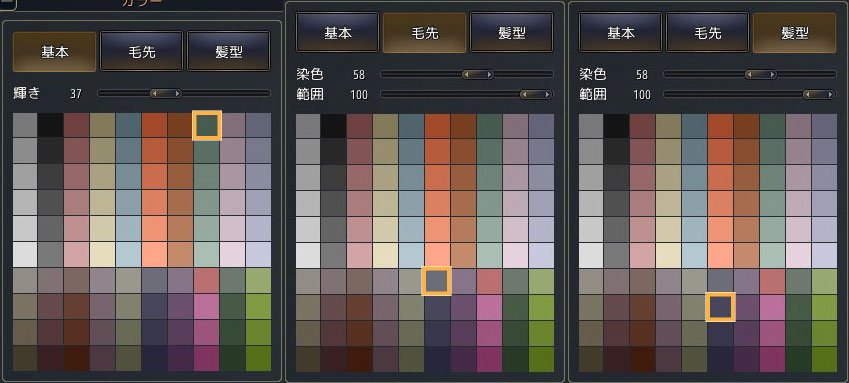Choose bottom-row dark red-brown swatch in right panel
This screenshot has height=383, width=849.
(642, 359)
